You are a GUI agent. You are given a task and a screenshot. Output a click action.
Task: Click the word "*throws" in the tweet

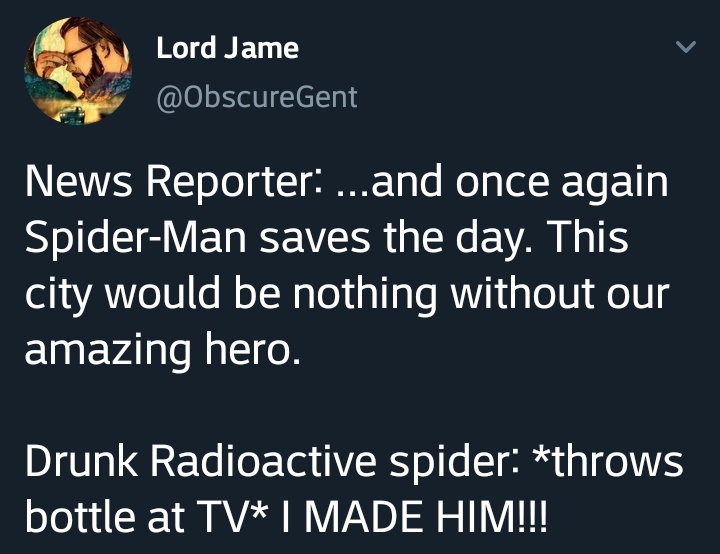(x=608, y=460)
